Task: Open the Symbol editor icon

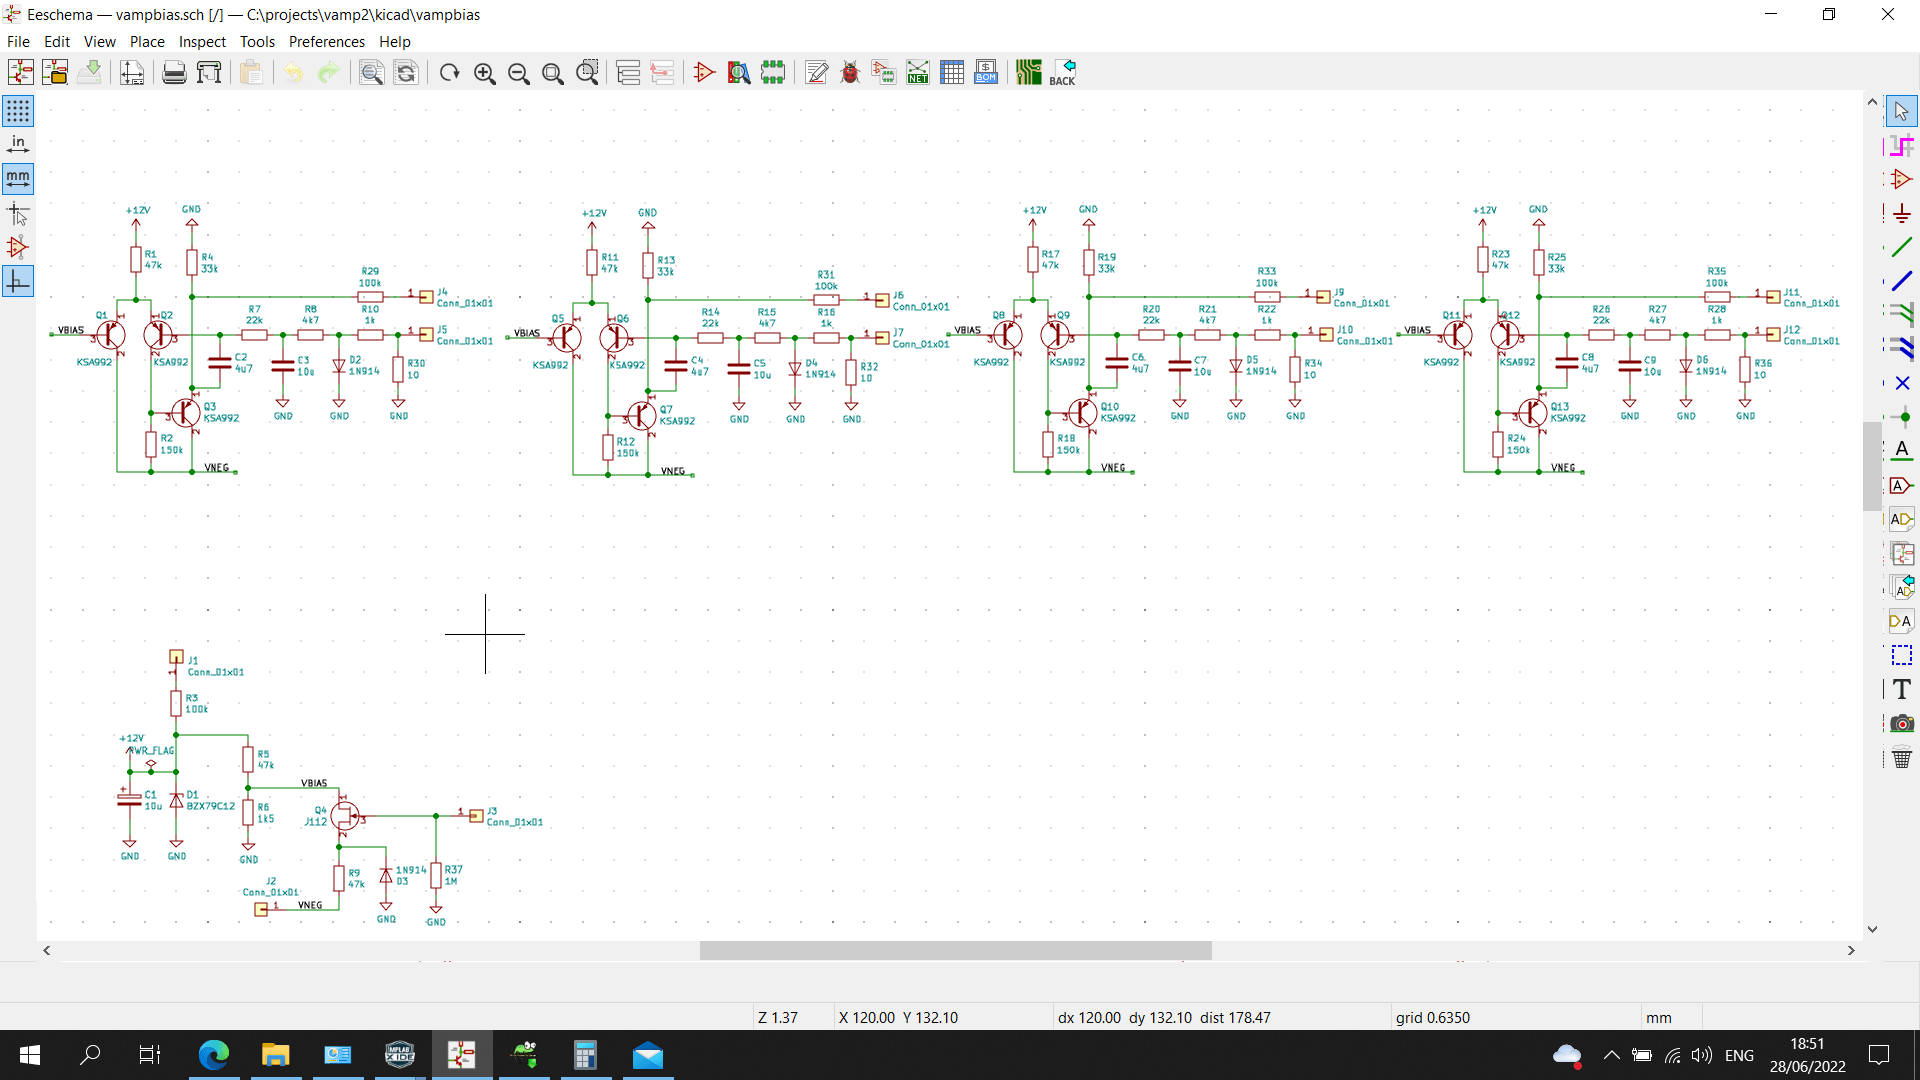Action: click(704, 72)
